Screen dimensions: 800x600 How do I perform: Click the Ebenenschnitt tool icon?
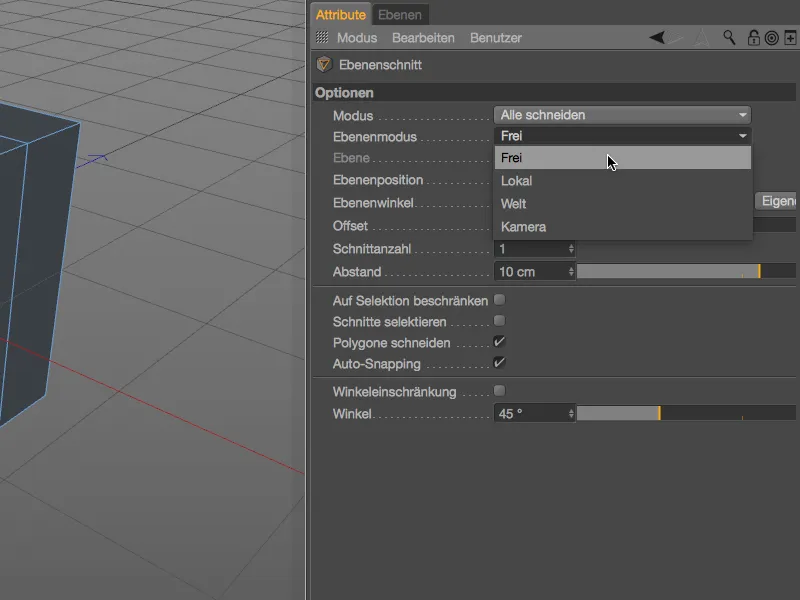323,65
